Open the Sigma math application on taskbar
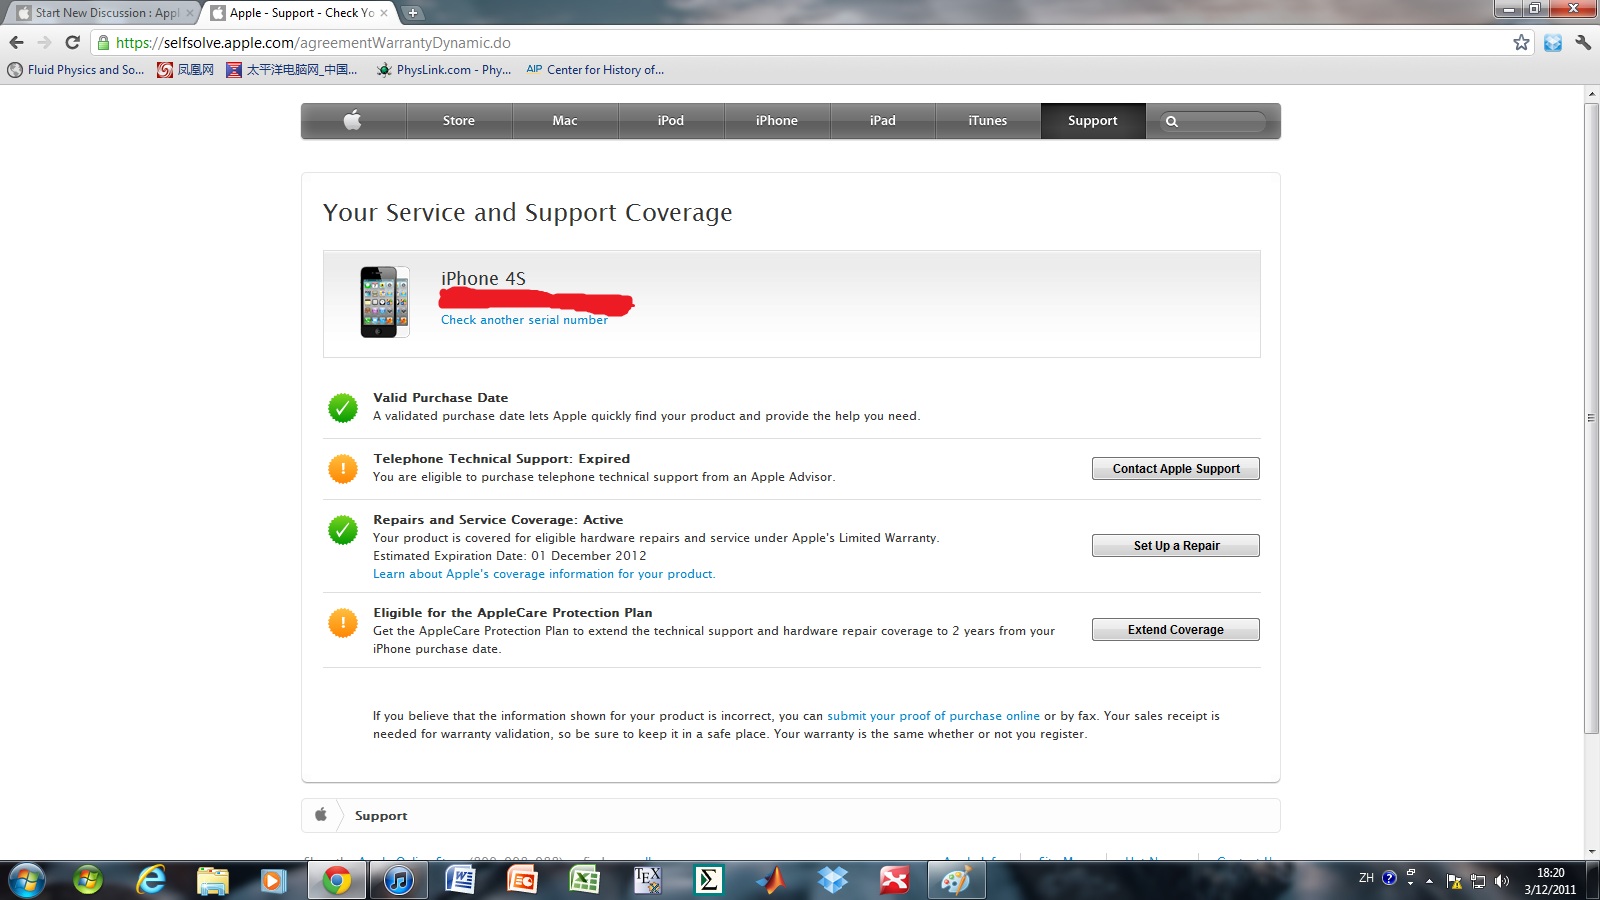Screen dimensions: 1600x900 (x=709, y=880)
